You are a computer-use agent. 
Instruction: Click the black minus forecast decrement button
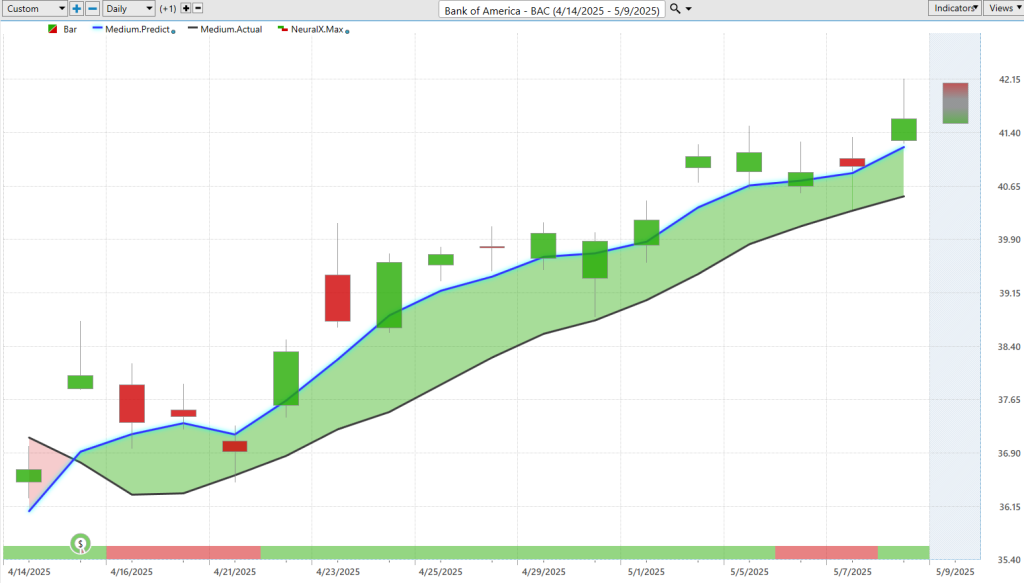198,8
